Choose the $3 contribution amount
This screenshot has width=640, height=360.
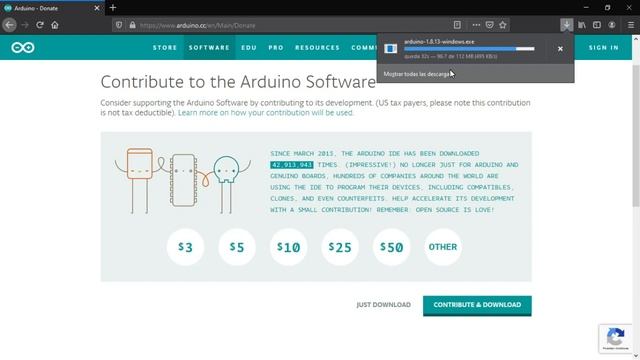point(185,247)
